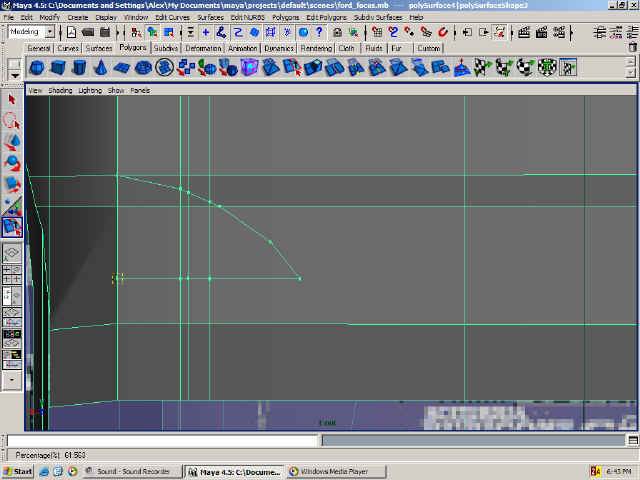Choose the Move tool in toolbox
Viewport: 640px width, 480px height.
(12, 142)
